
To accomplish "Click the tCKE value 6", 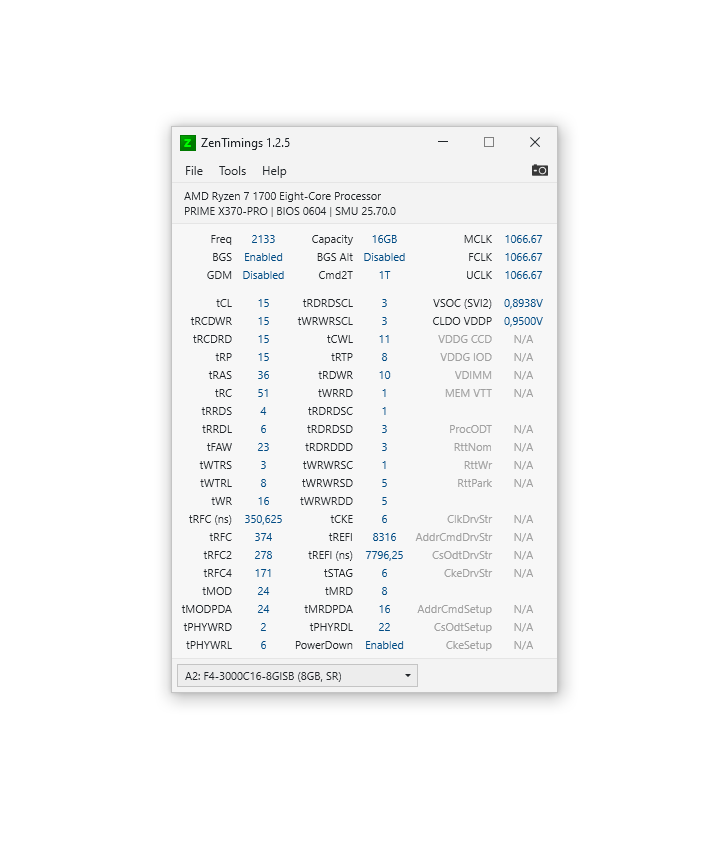I will (384, 519).
